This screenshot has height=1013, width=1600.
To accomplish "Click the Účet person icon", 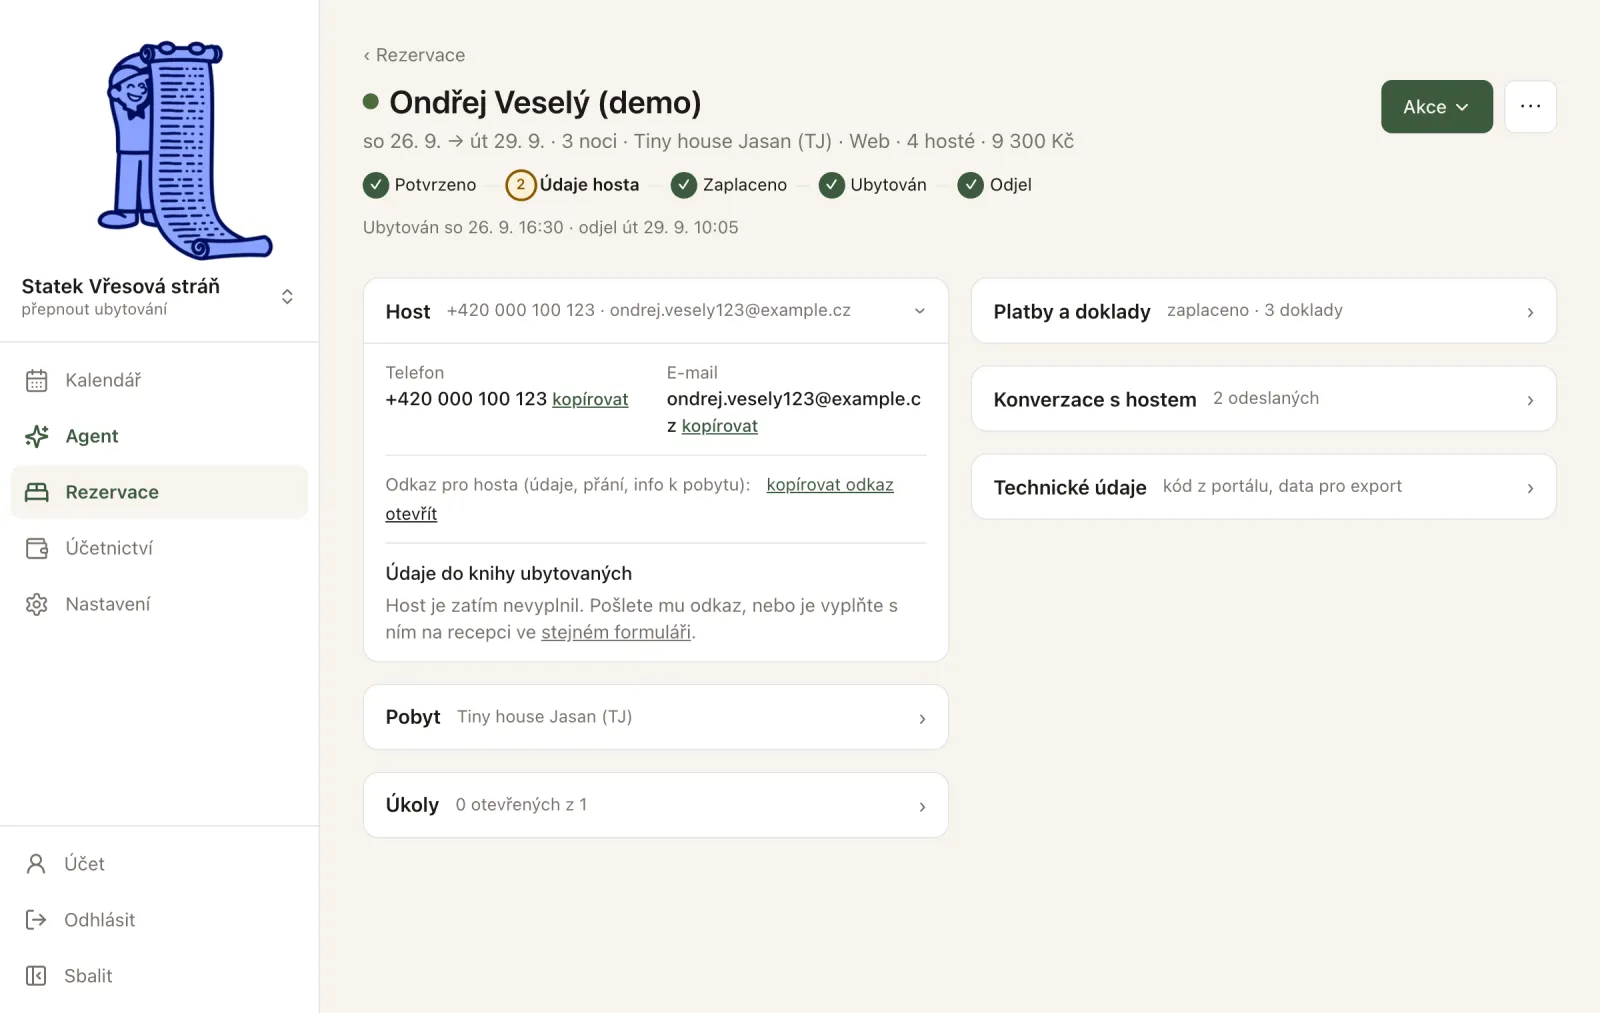I will [x=36, y=864].
